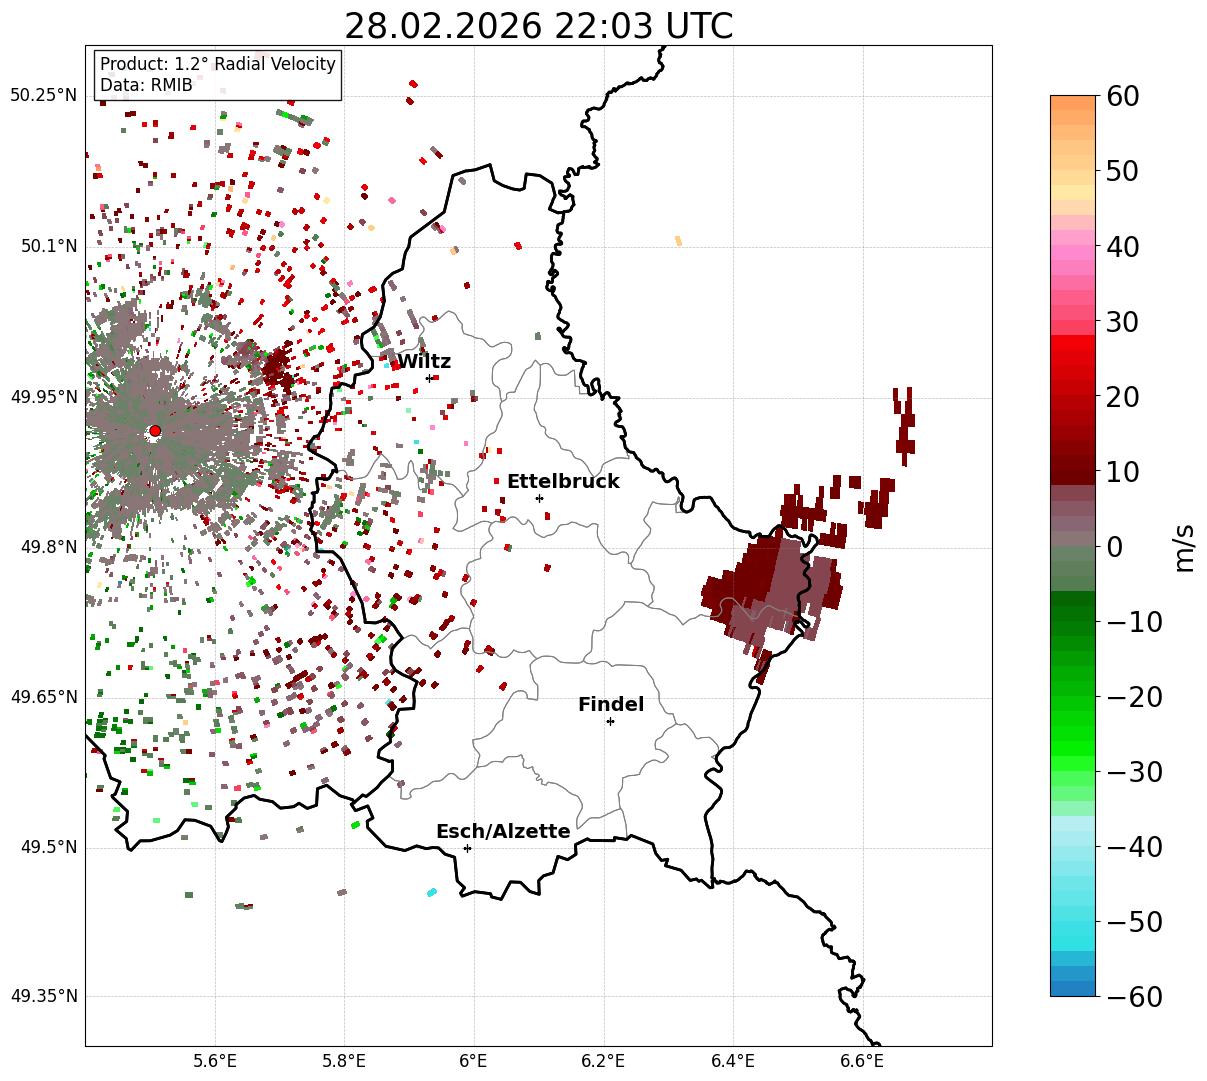Select the Findel station label
This screenshot has width=1207, height=1081.
coord(611,705)
